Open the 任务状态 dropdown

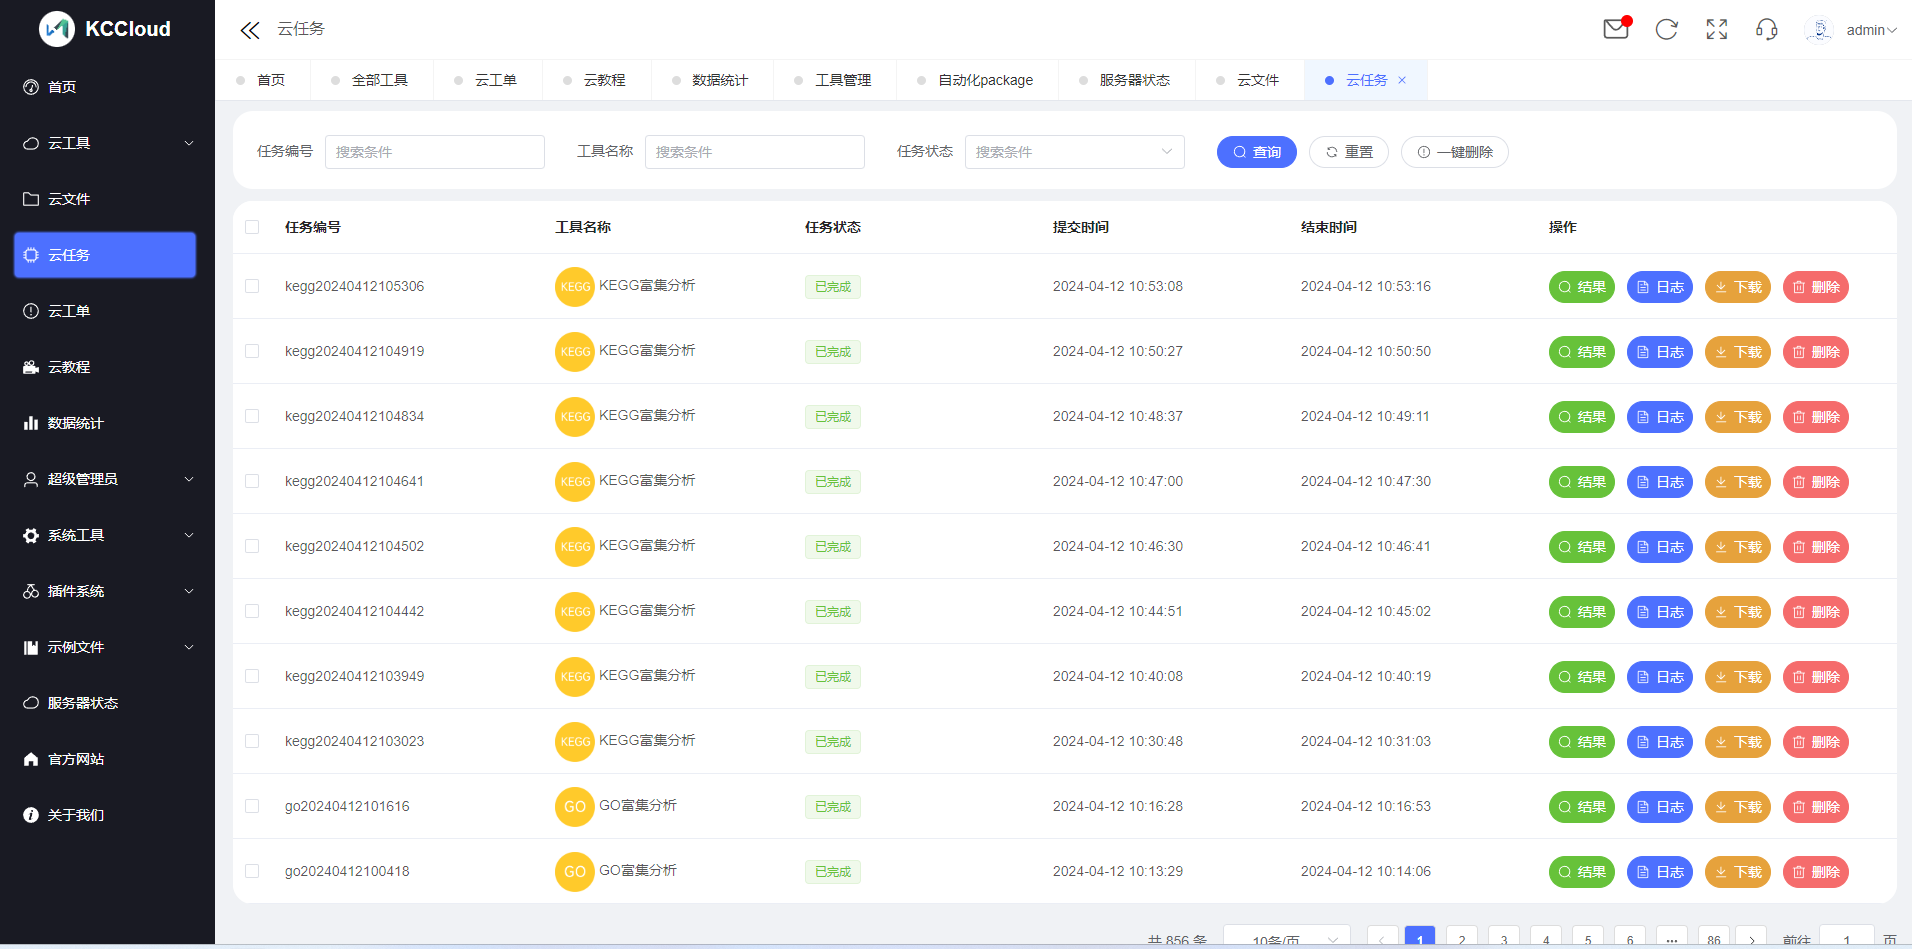click(1075, 152)
